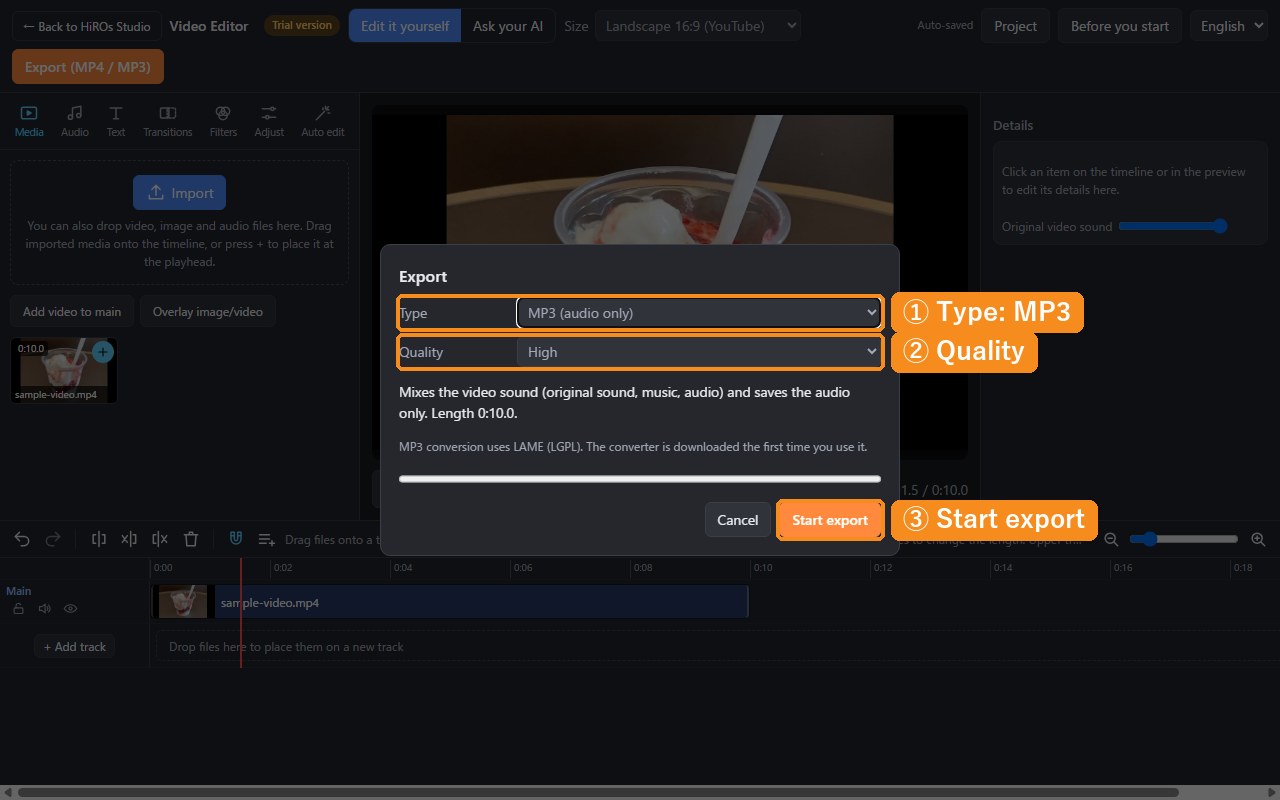Switch to the Audio tab
The height and width of the screenshot is (800, 1280).
tap(75, 121)
